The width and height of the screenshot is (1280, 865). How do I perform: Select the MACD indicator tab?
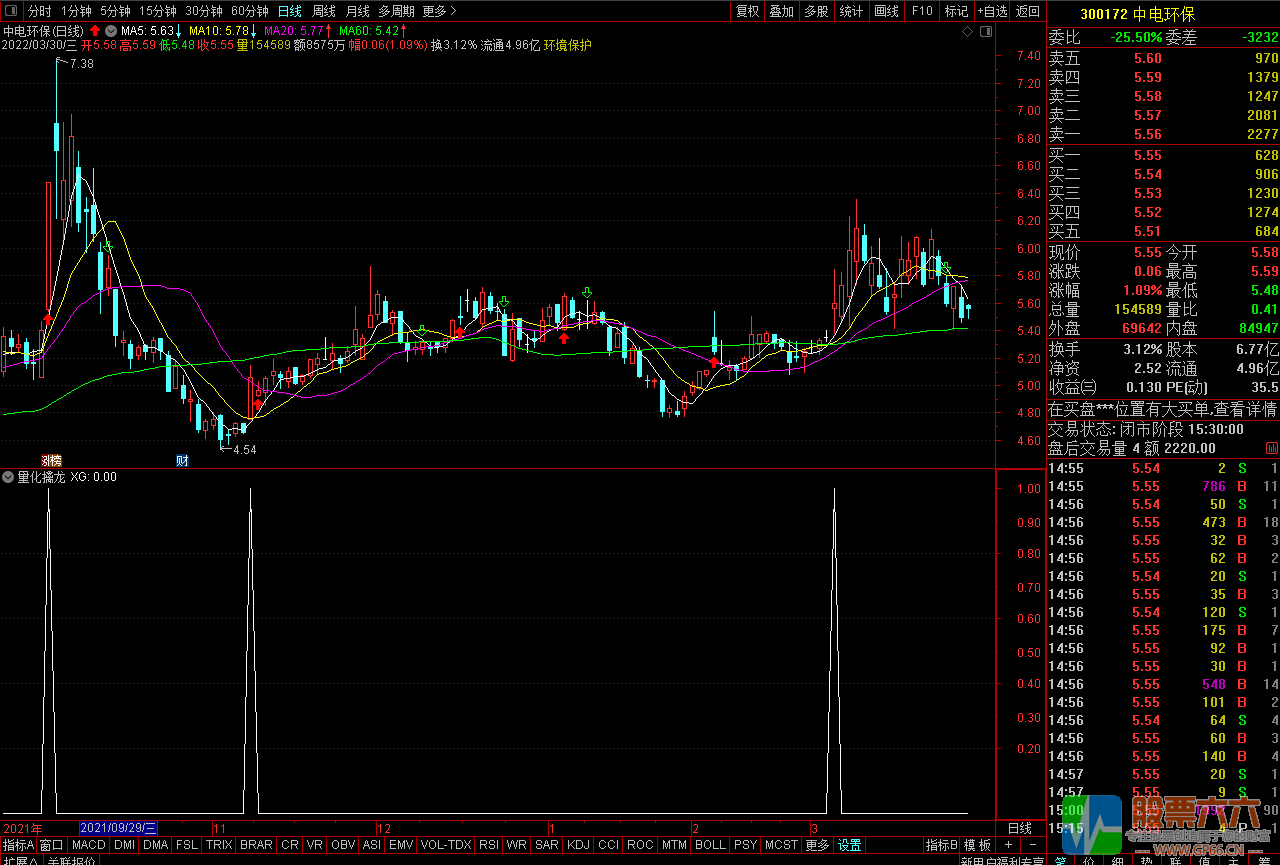pyautogui.click(x=89, y=845)
